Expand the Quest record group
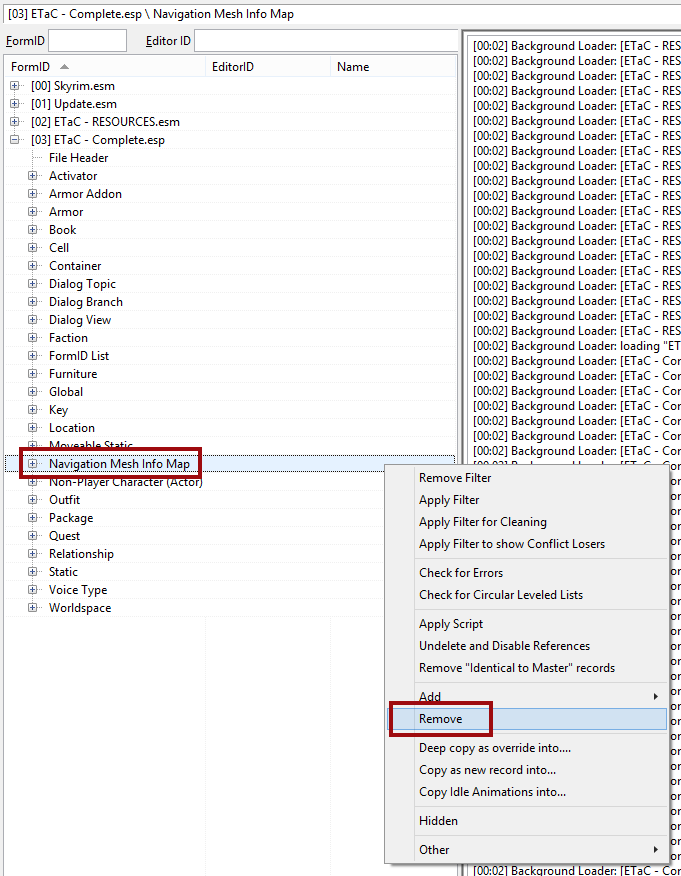The image size is (681, 876). [x=33, y=536]
